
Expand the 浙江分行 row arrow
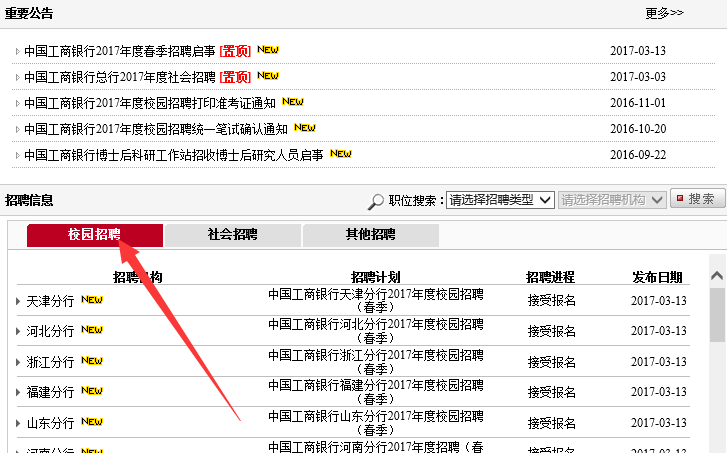click(x=18, y=362)
